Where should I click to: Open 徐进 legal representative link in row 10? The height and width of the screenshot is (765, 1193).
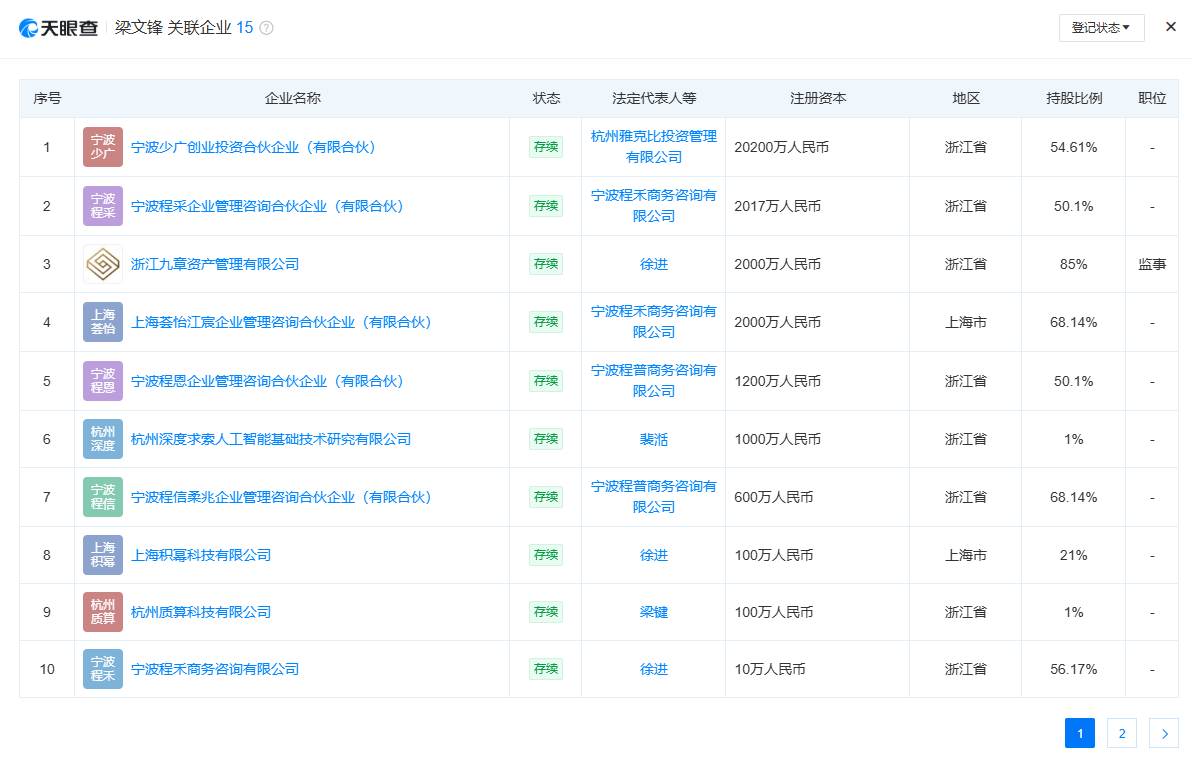click(x=654, y=669)
